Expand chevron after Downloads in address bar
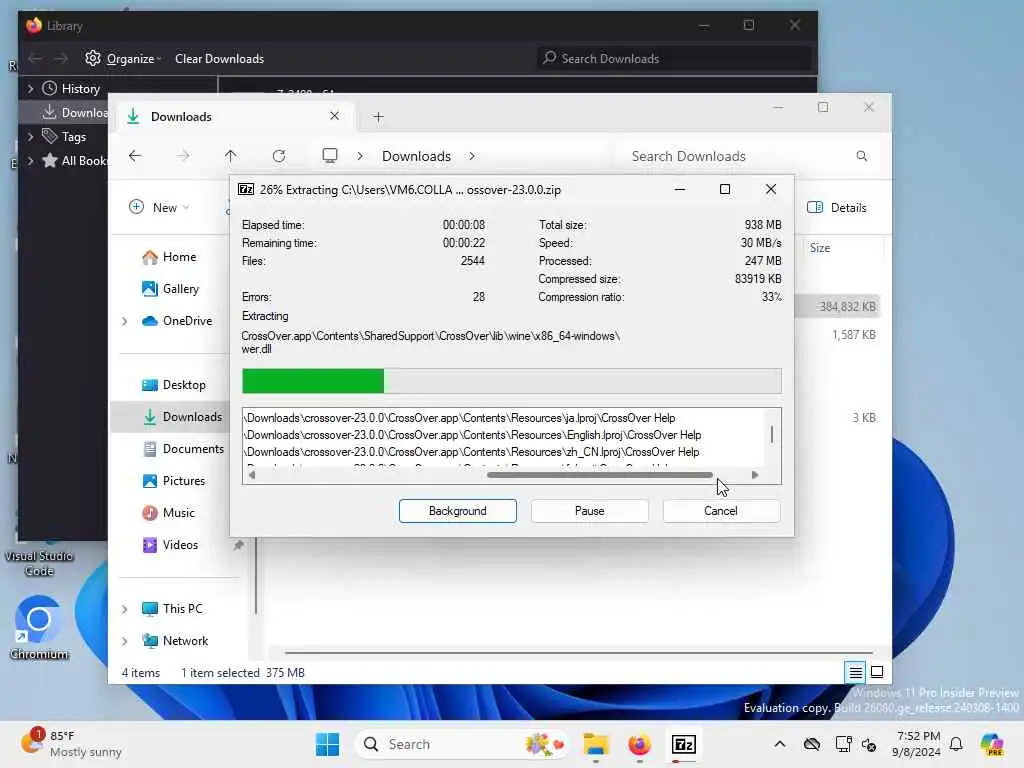The height and width of the screenshot is (768, 1024). tap(472, 156)
